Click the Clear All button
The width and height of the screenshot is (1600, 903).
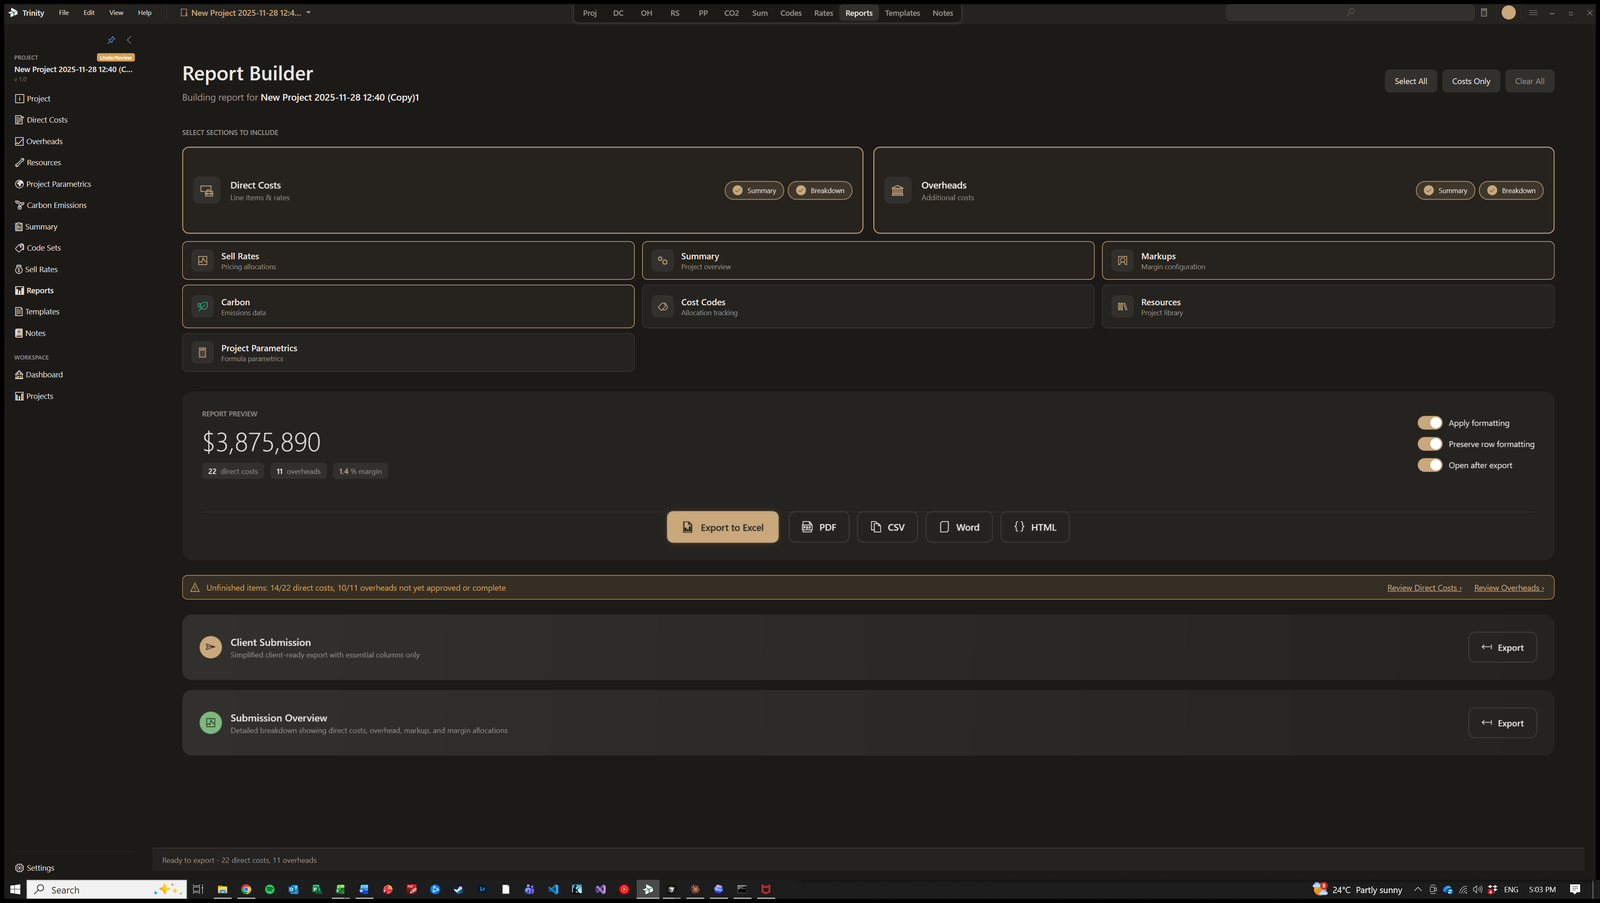(1529, 81)
